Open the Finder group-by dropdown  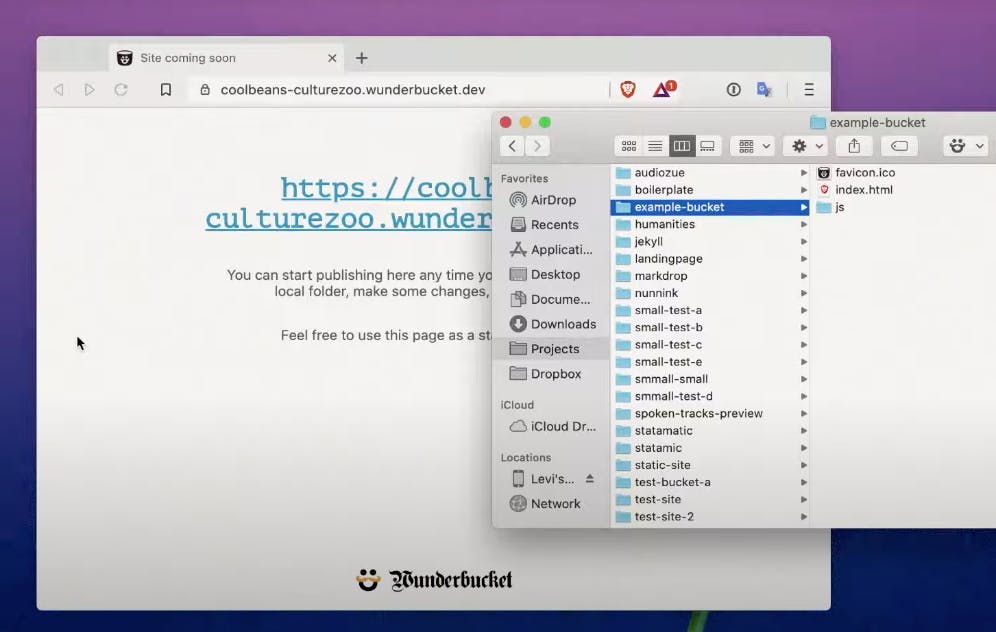click(753, 146)
